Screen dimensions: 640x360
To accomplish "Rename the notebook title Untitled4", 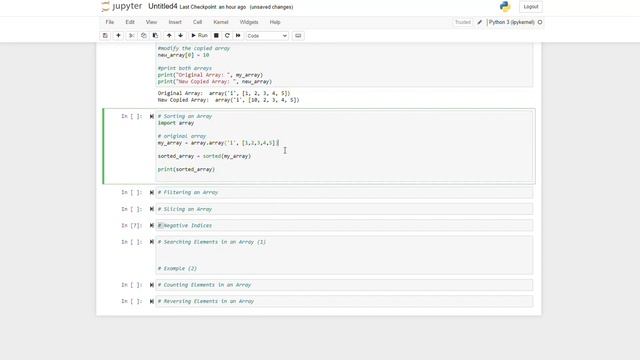I will click(x=163, y=7).
